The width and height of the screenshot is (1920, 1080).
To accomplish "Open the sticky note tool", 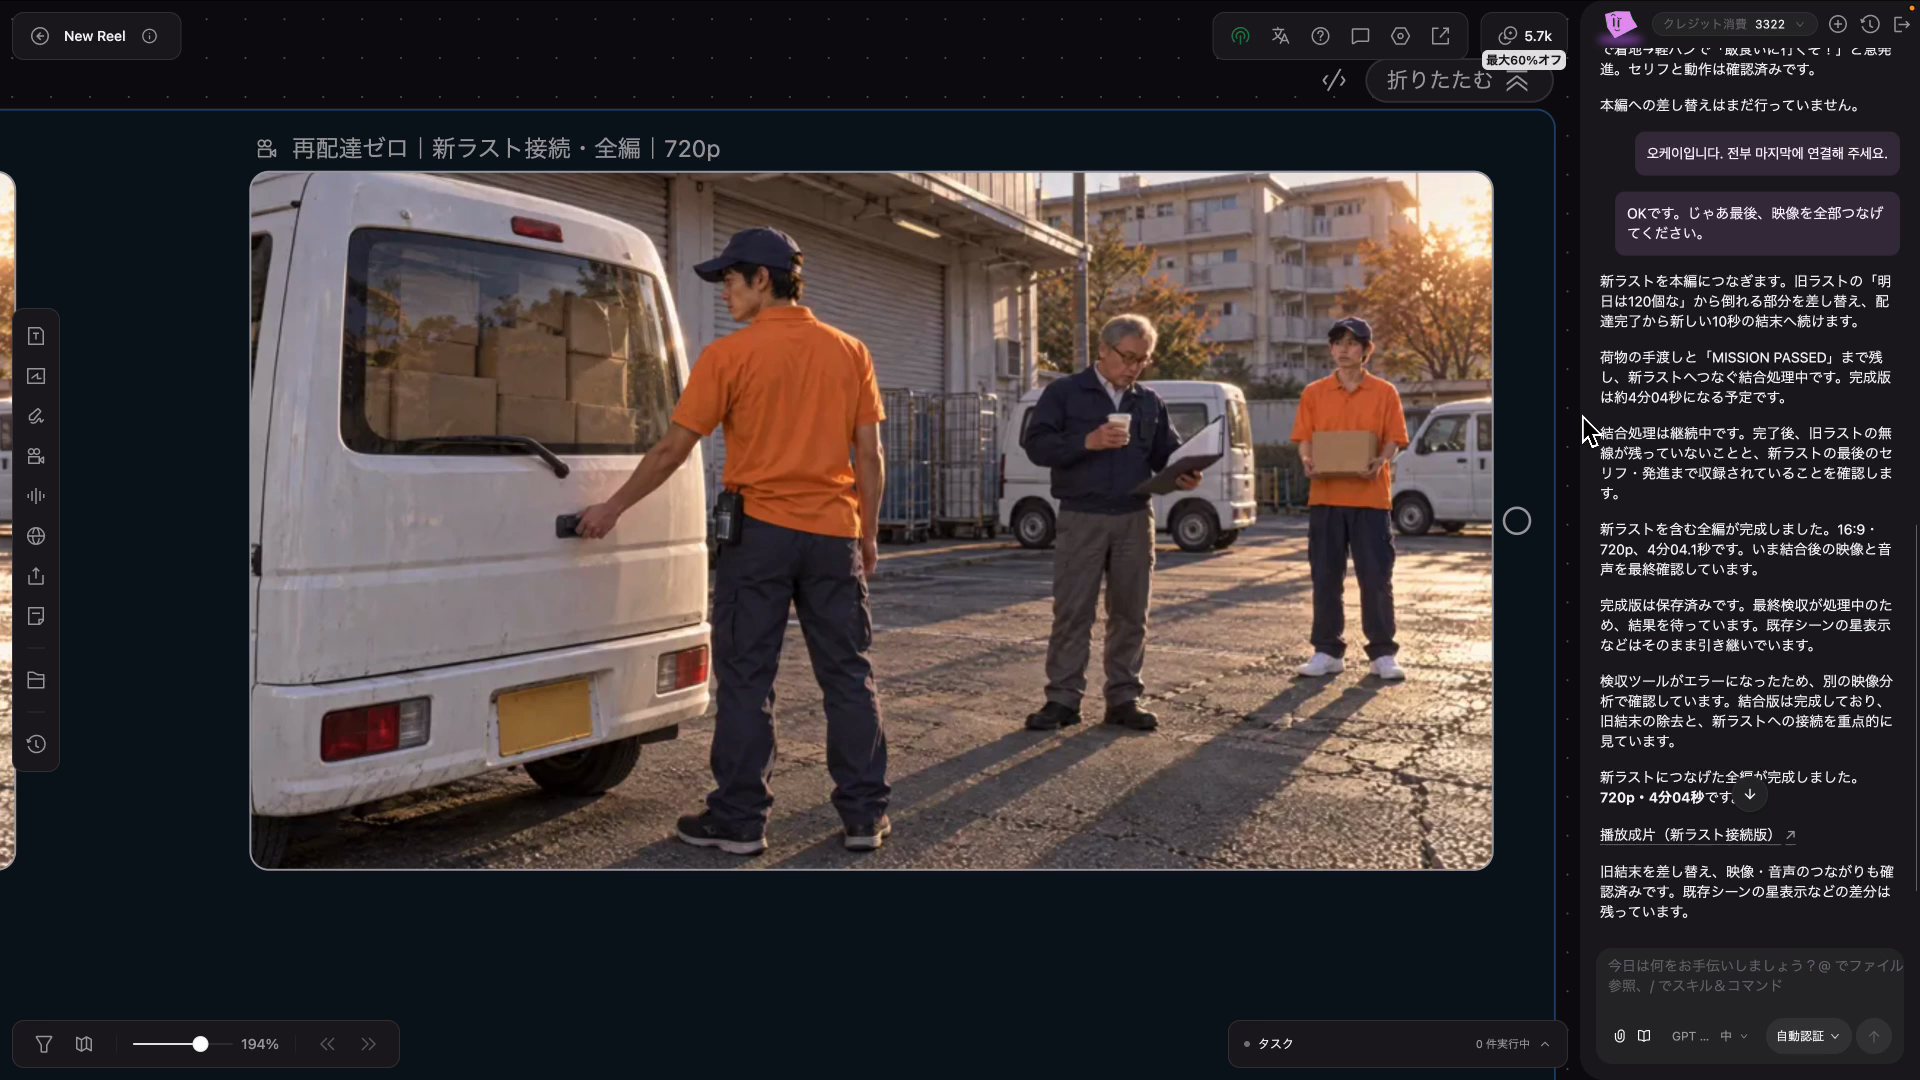I will pos(36,616).
